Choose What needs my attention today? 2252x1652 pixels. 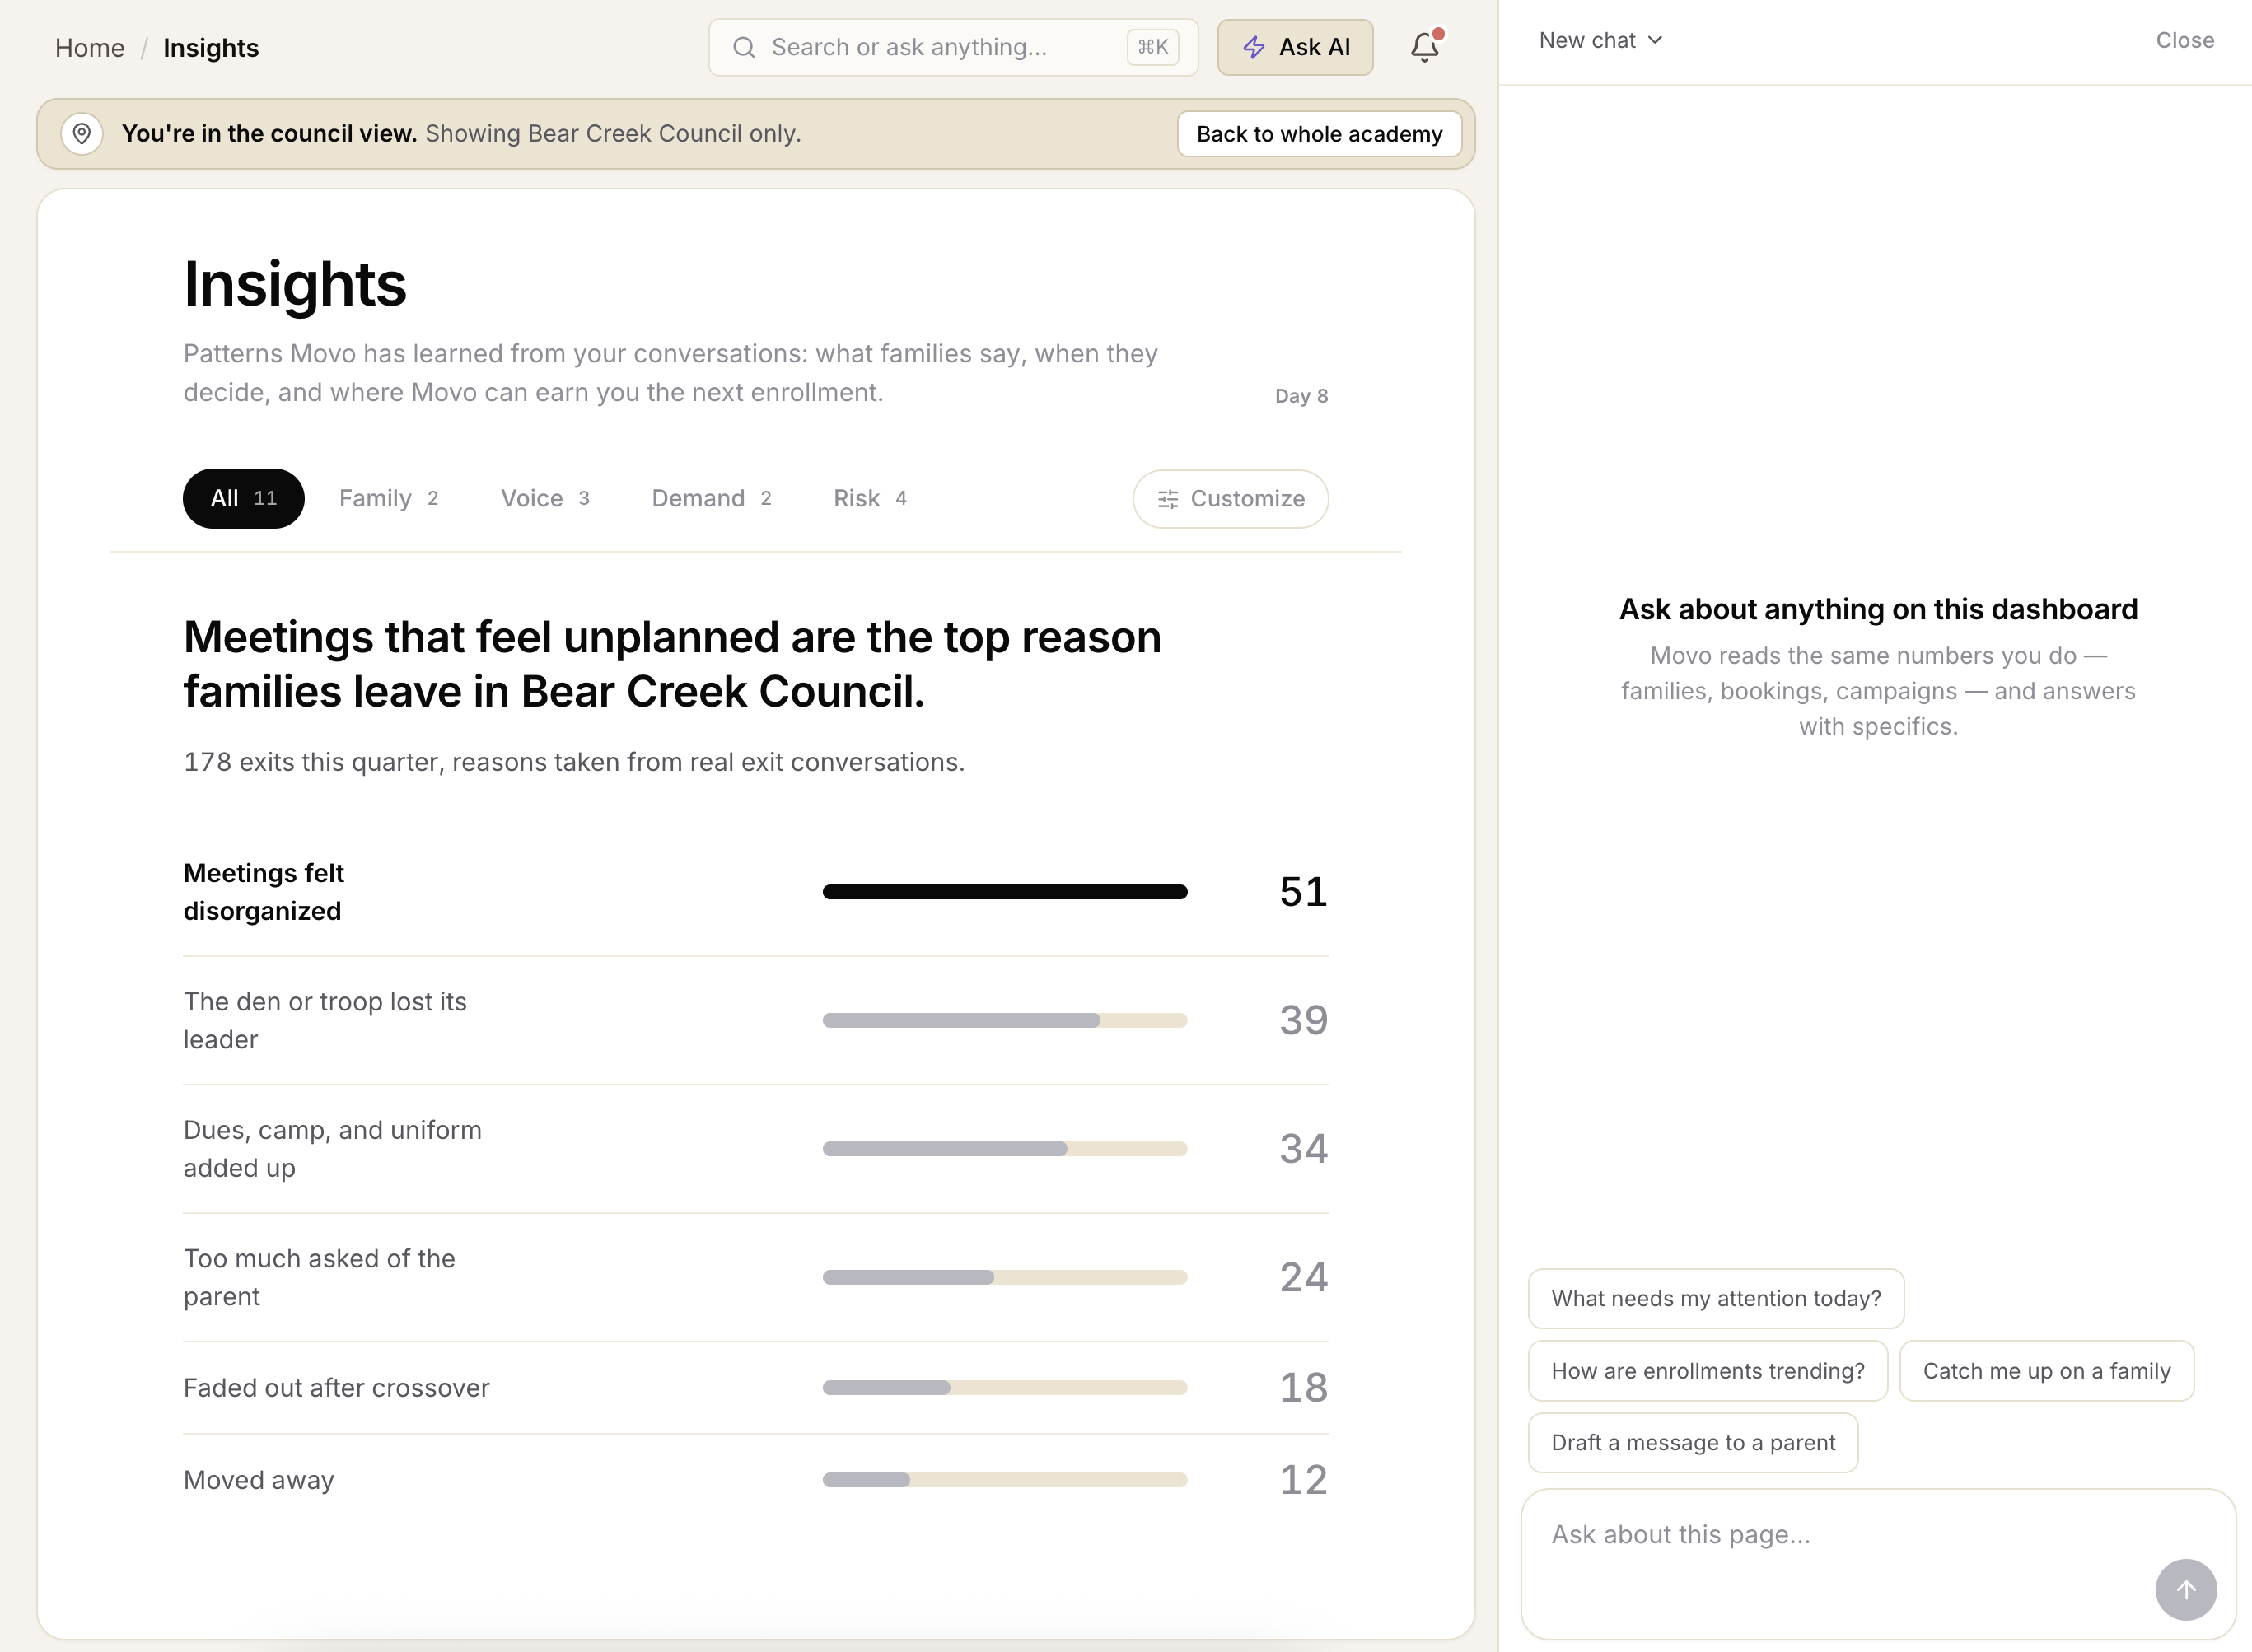[x=1715, y=1298]
